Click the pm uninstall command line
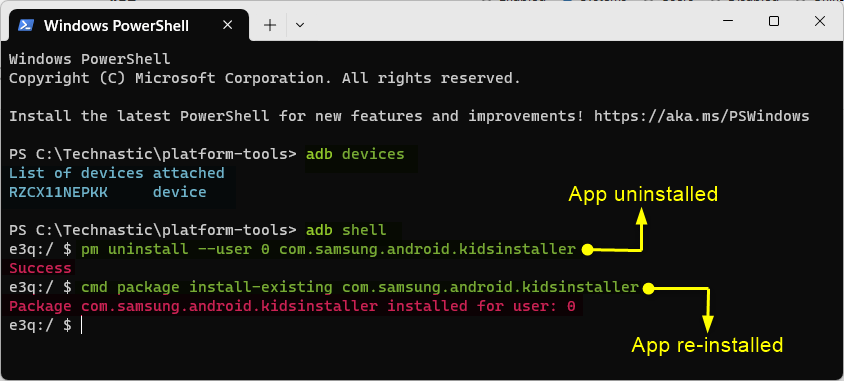Screen dimensions: 844x381 pos(328,249)
